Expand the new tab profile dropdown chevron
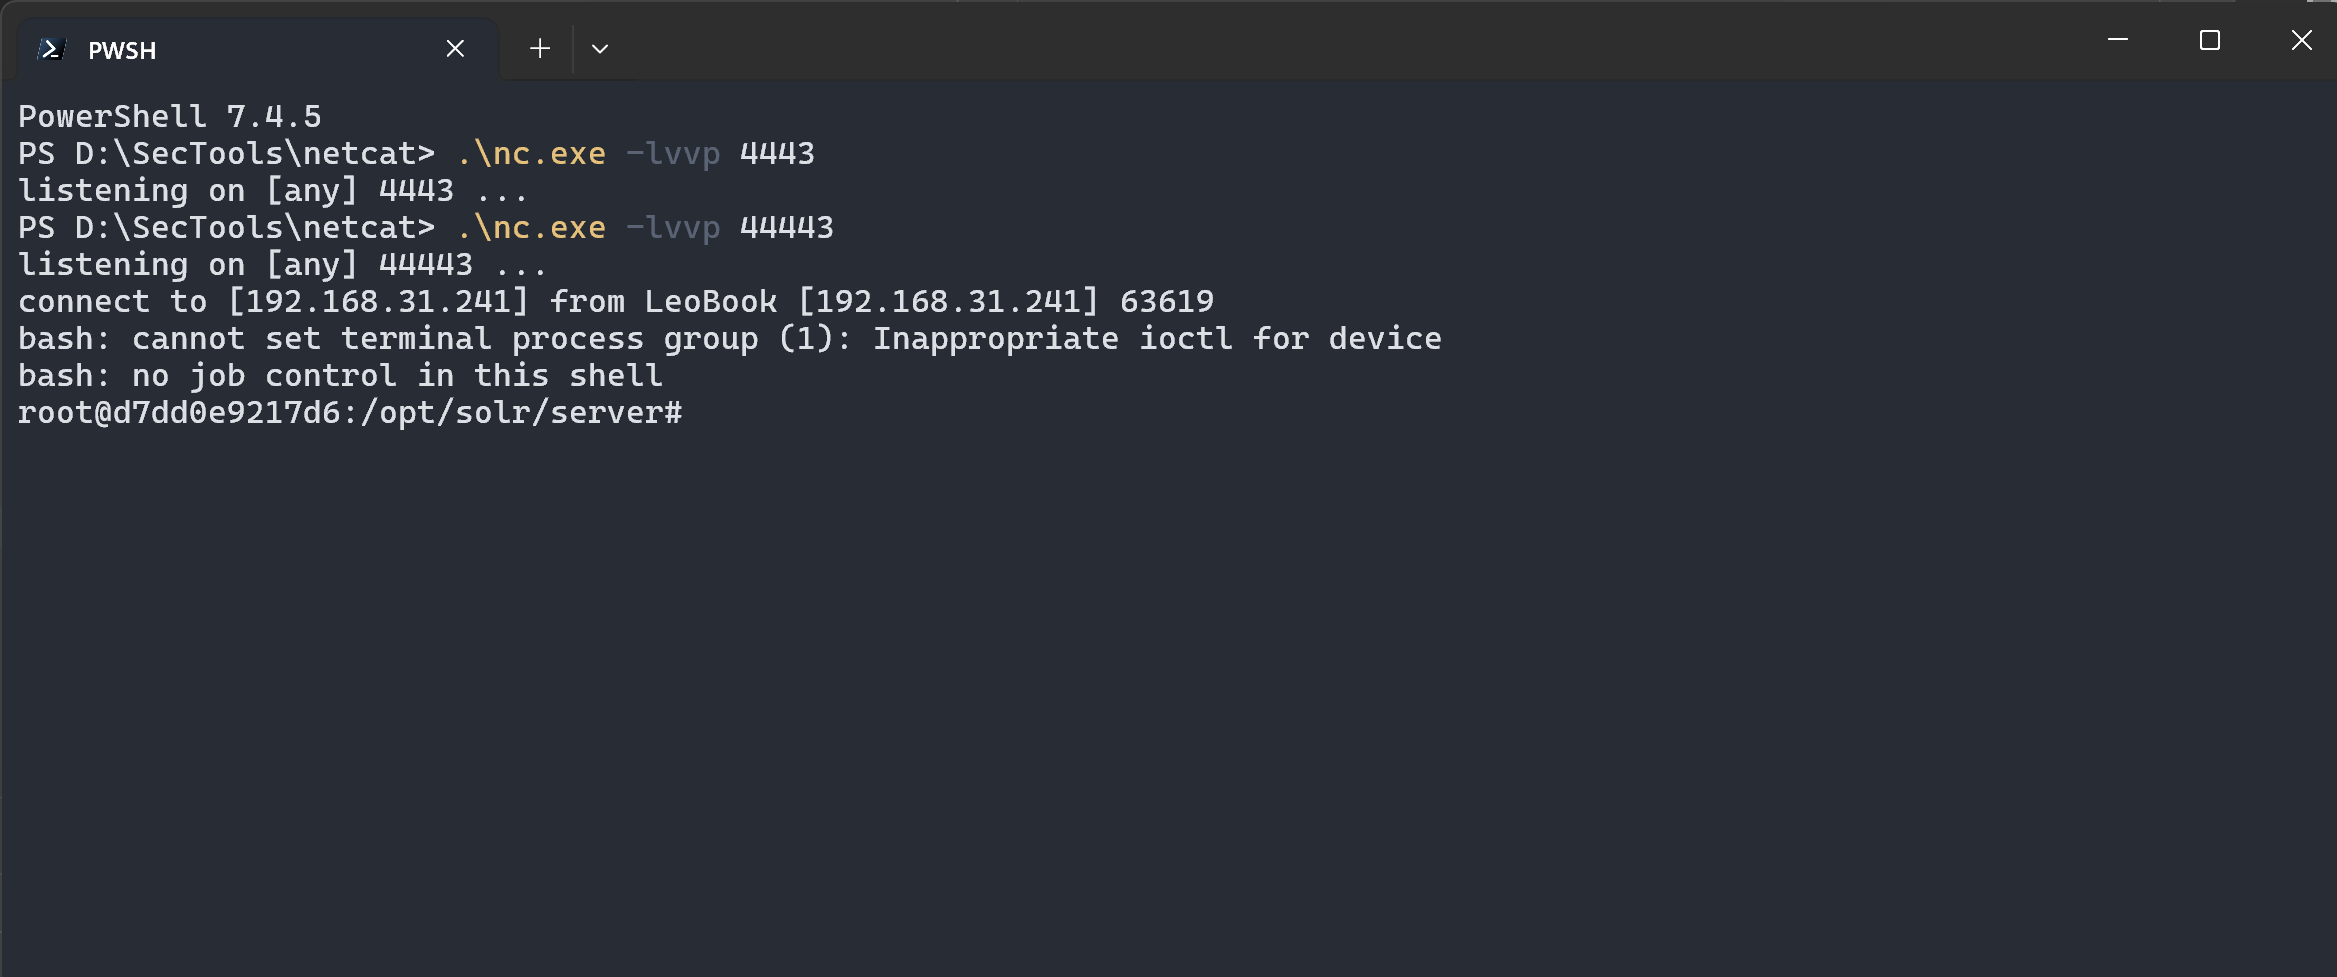The width and height of the screenshot is (2337, 977). [600, 48]
